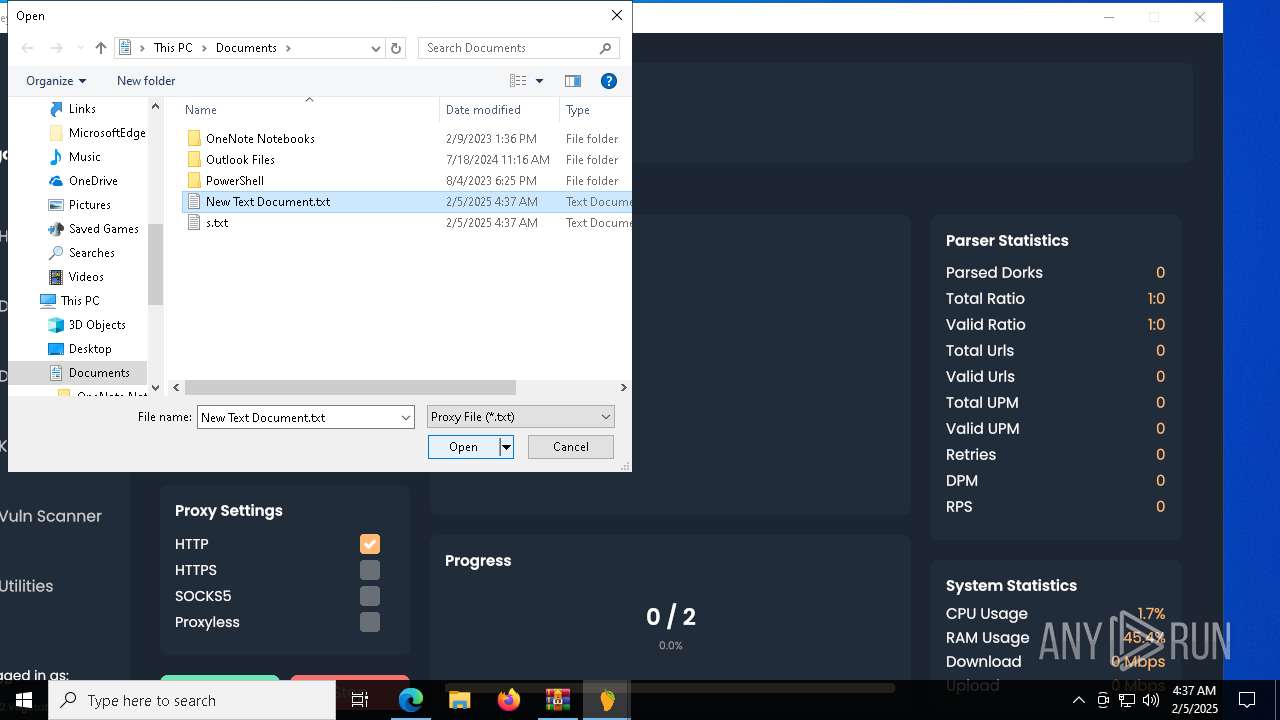Go forward in the Open dialog
The image size is (1280, 720).
tap(56, 48)
